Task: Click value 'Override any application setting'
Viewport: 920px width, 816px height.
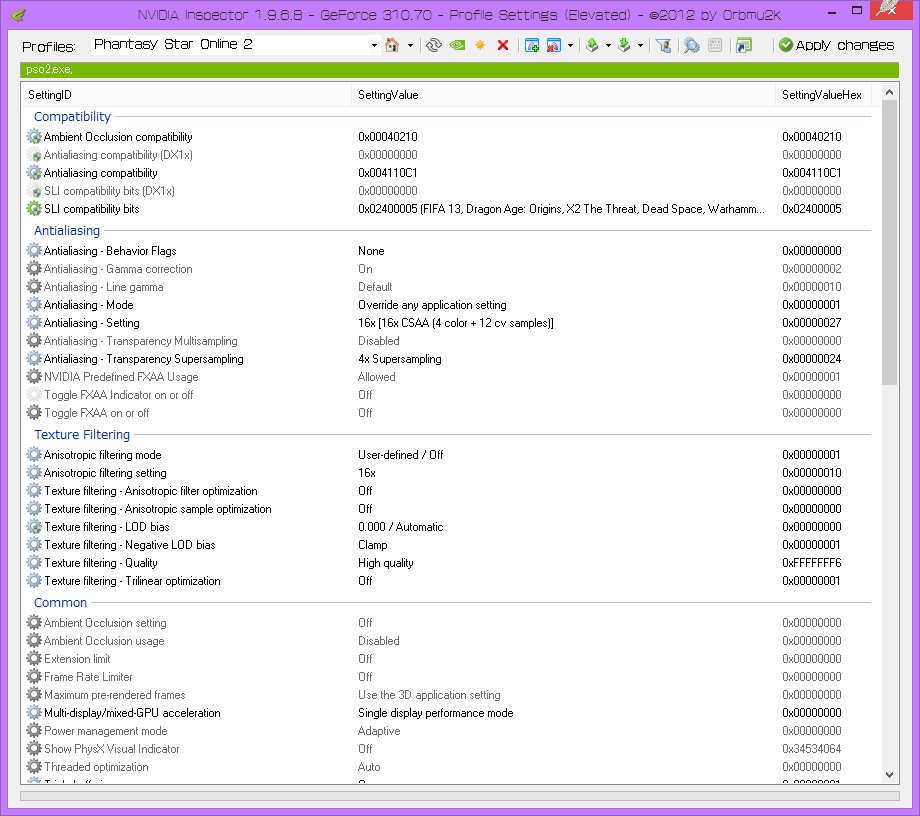Action: 432,305
